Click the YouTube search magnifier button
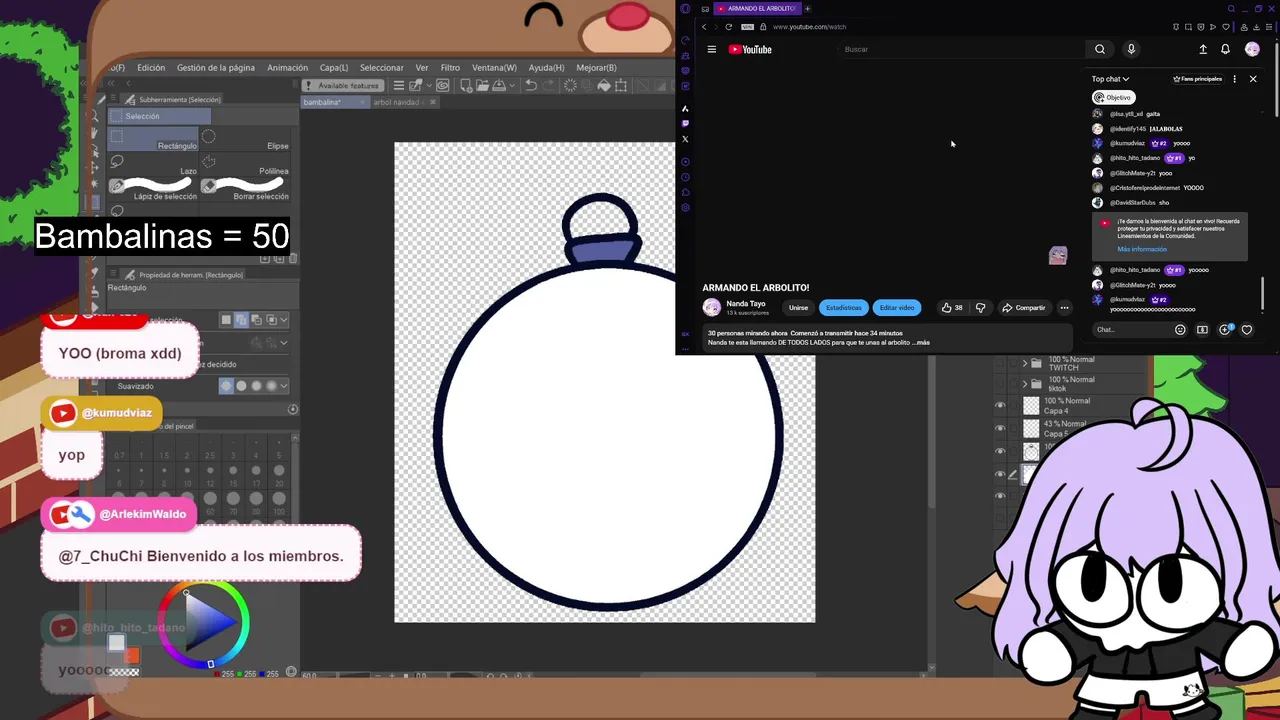Viewport: 1280px width, 720px height. click(1100, 49)
